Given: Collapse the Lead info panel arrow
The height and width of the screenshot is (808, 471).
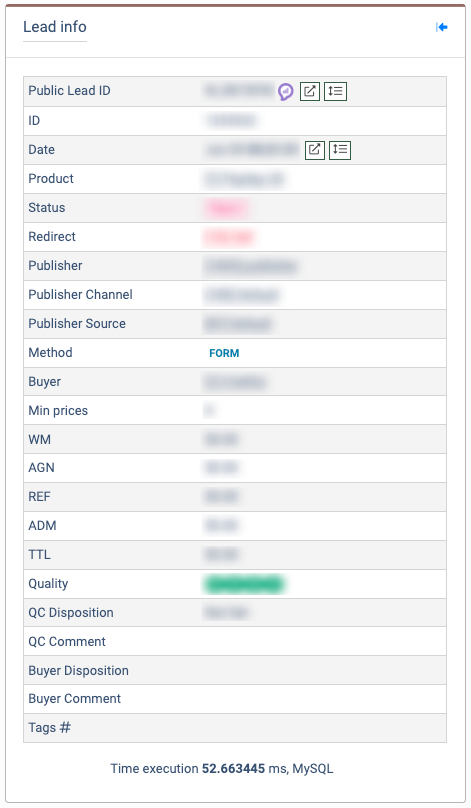Looking at the screenshot, I should click(x=442, y=27).
